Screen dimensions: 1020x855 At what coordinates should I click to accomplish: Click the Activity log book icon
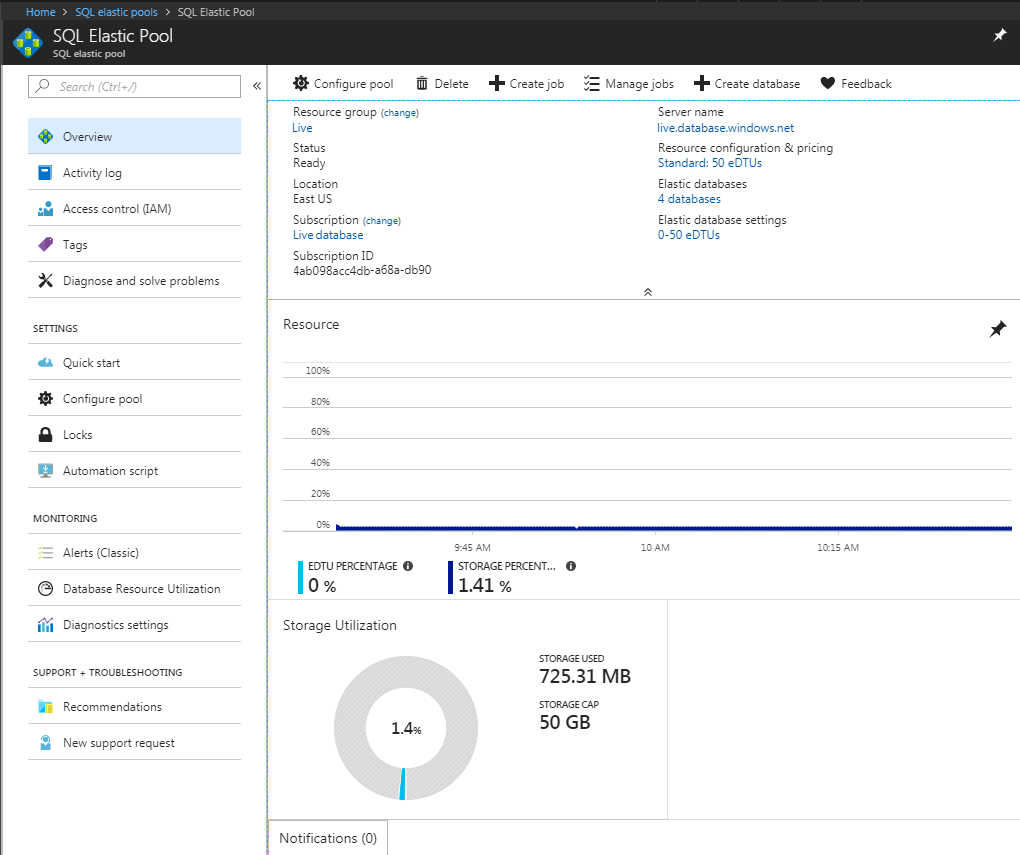46,172
